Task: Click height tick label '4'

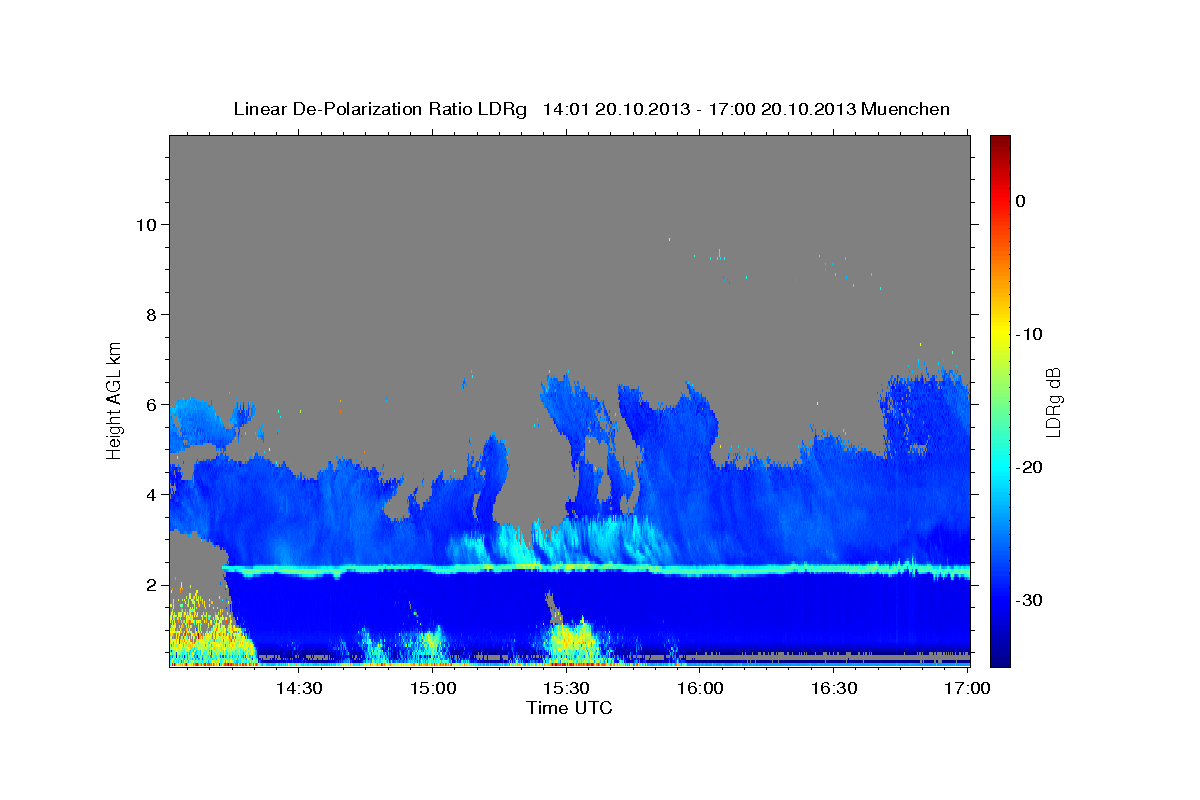Action: point(150,495)
